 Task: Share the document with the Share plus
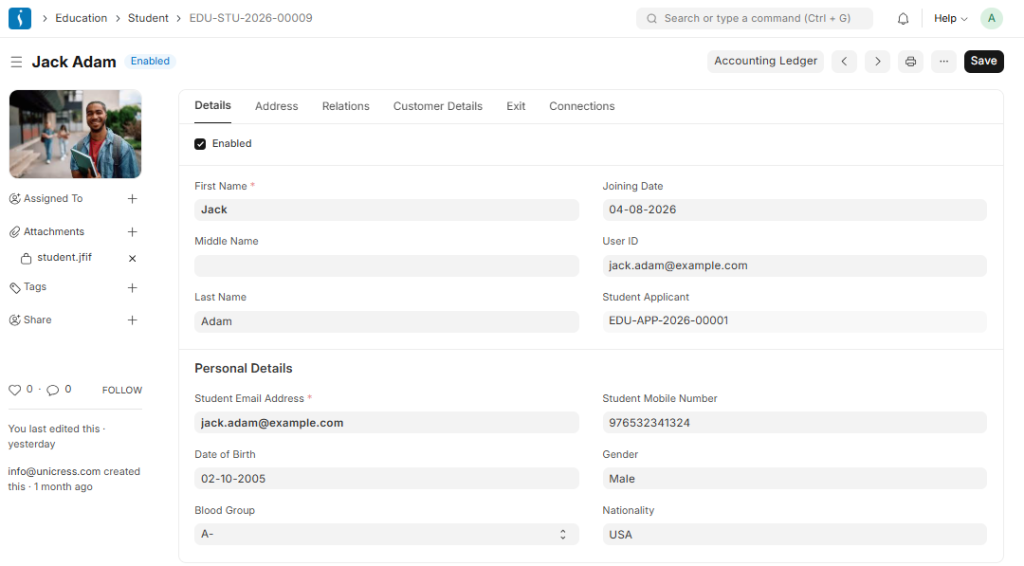(132, 320)
